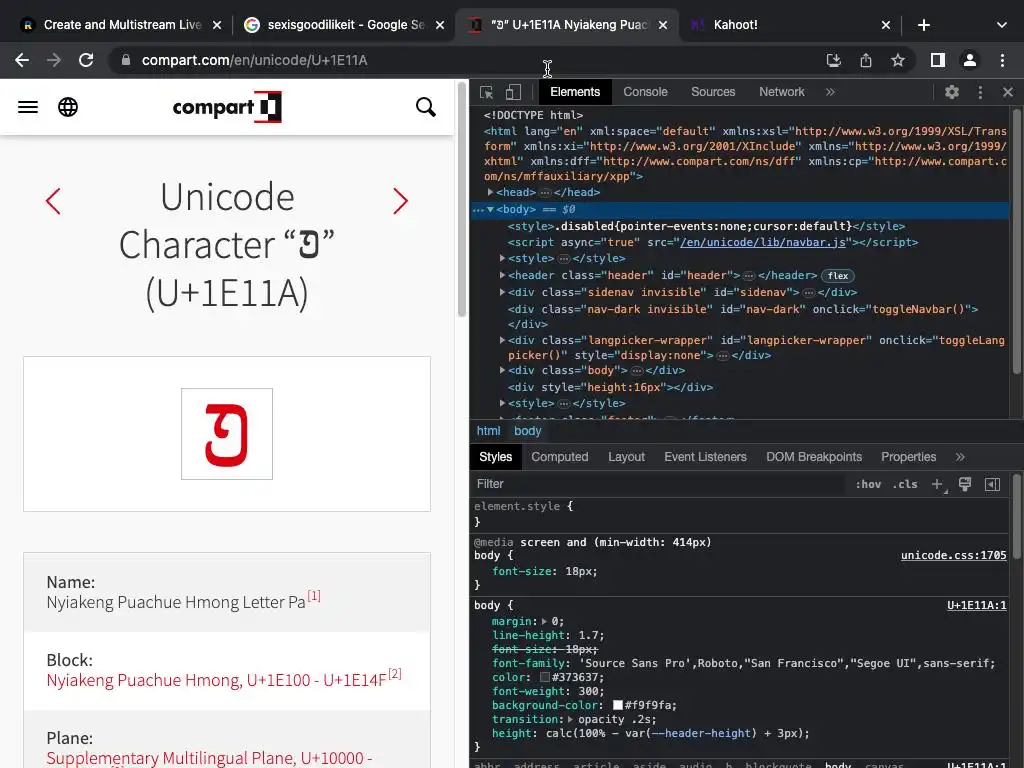The width and height of the screenshot is (1024, 768).
Task: Select html in breadcrumb bar
Action: [x=488, y=431]
